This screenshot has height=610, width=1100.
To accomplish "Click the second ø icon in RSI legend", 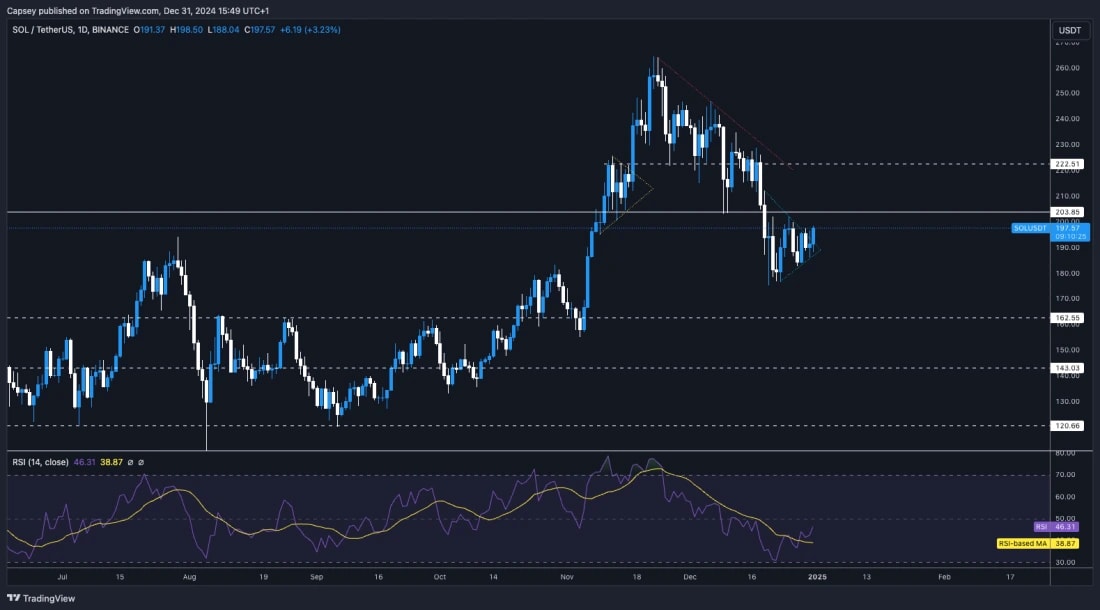I will pyautogui.click(x=142, y=462).
